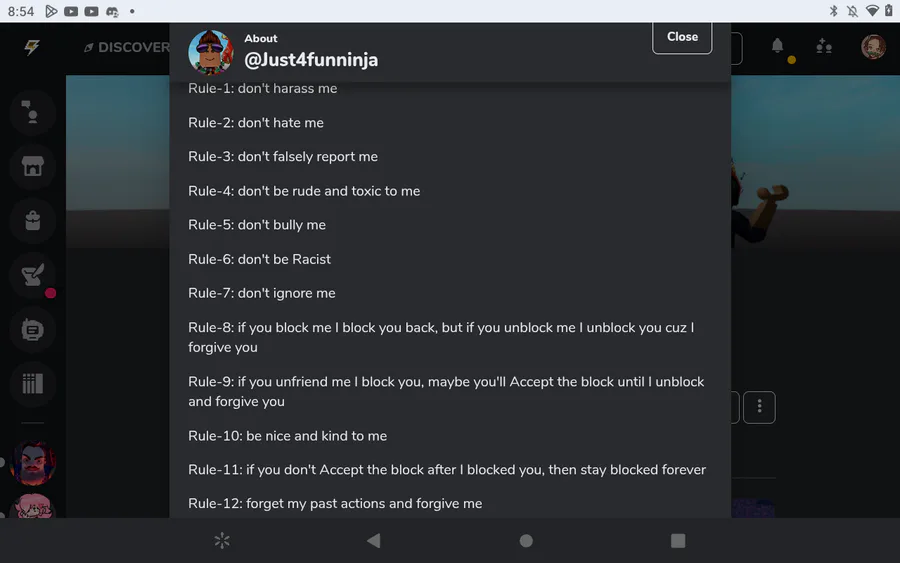Open the Discover tab
Image resolution: width=900 pixels, height=563 pixels.
click(126, 47)
